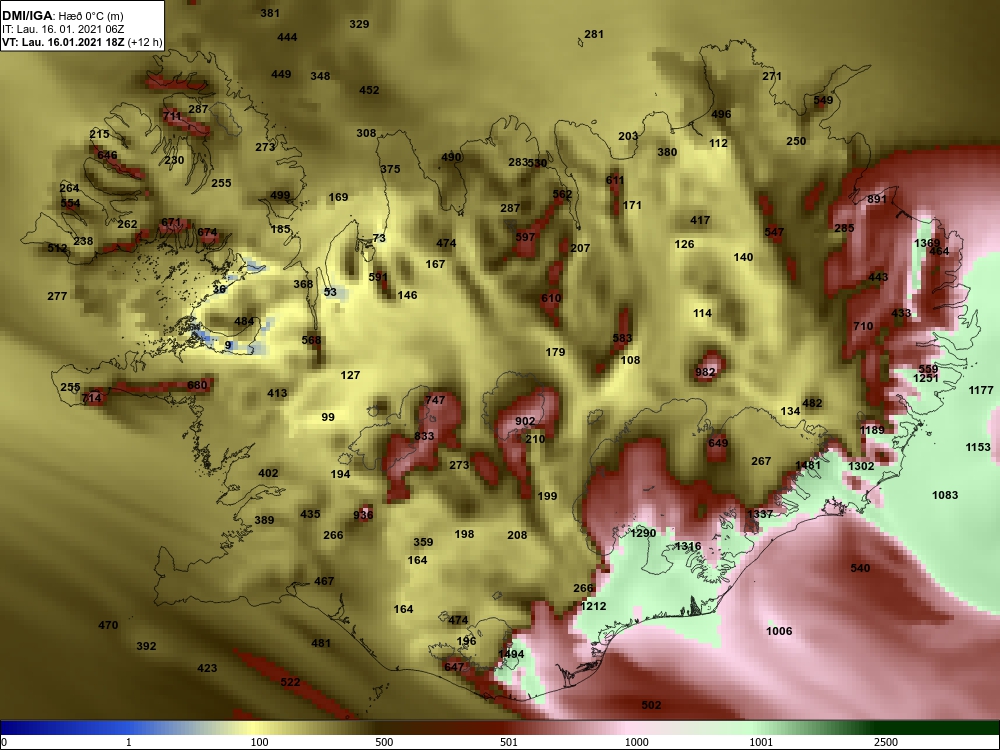Image resolution: width=1000 pixels, height=750 pixels.
Task: Click the single-digit map value 9
Action: 228,346
